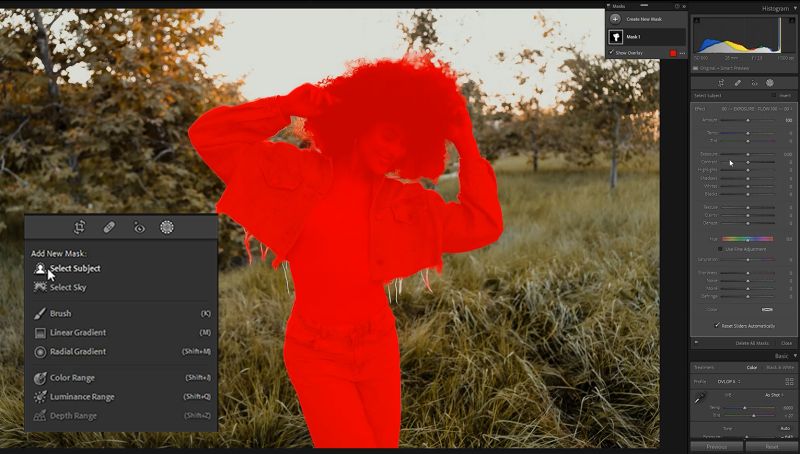Toggle highlight clipping indicator in histogram
800x454 pixels.
point(792,21)
